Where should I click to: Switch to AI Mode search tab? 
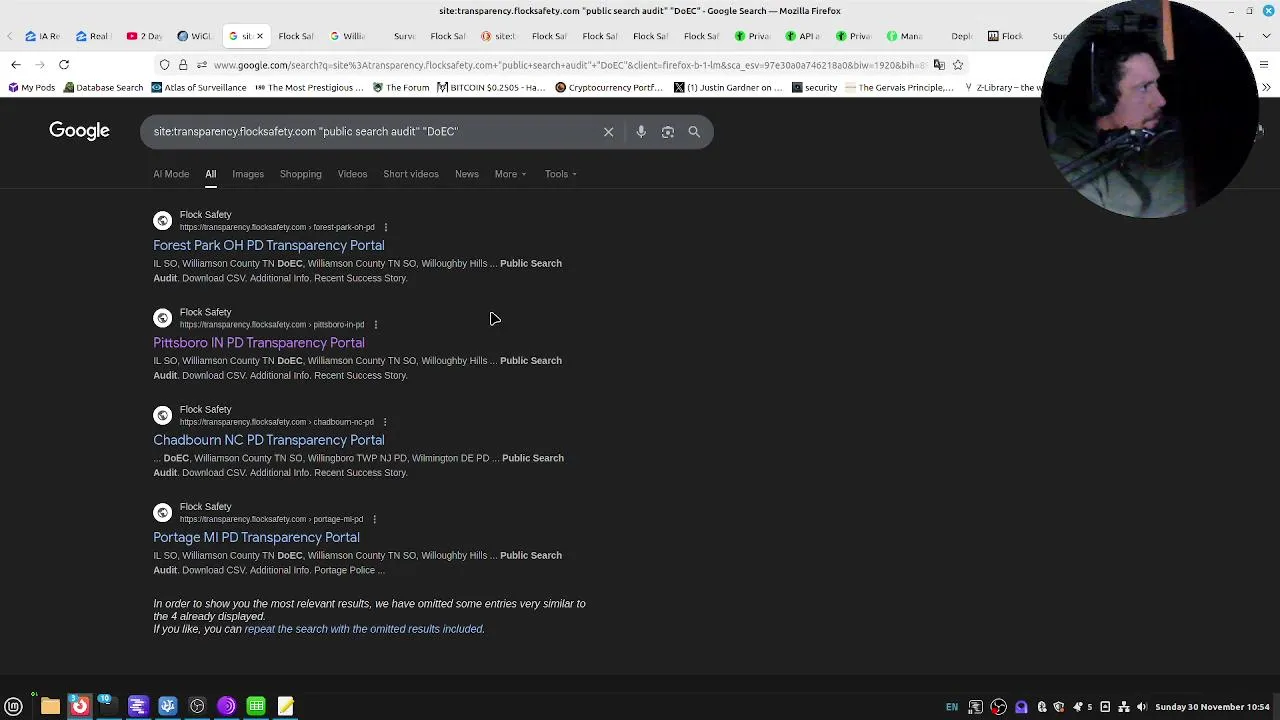click(x=171, y=174)
